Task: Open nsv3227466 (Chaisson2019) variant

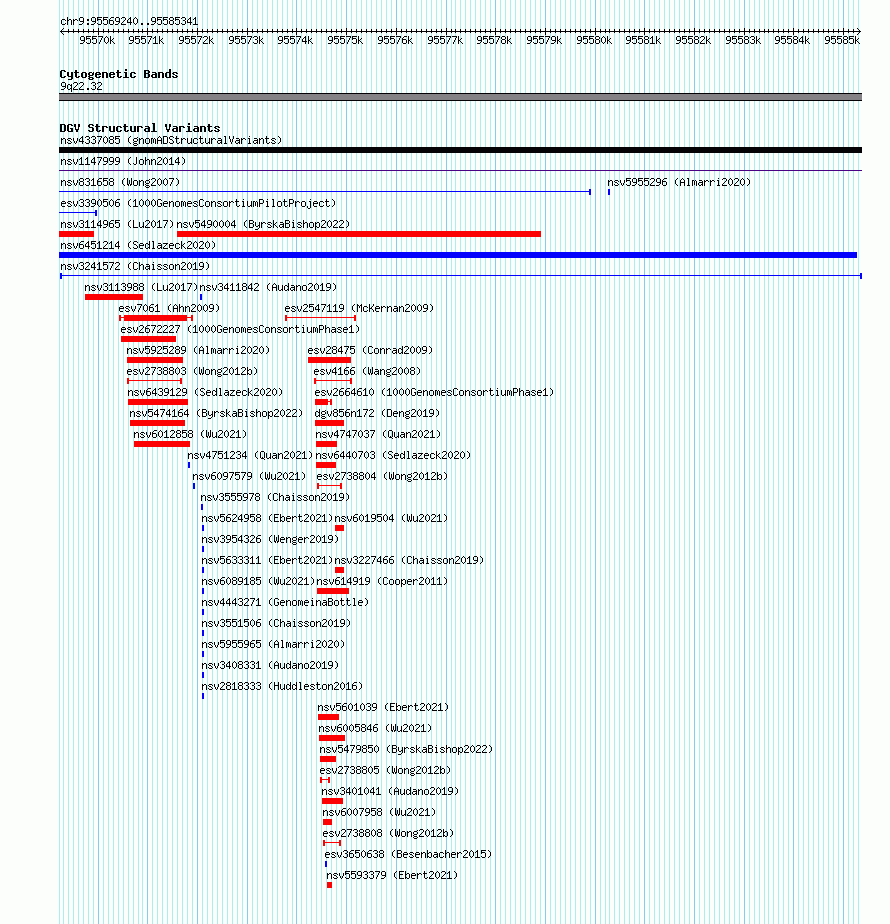Action: coord(409,560)
